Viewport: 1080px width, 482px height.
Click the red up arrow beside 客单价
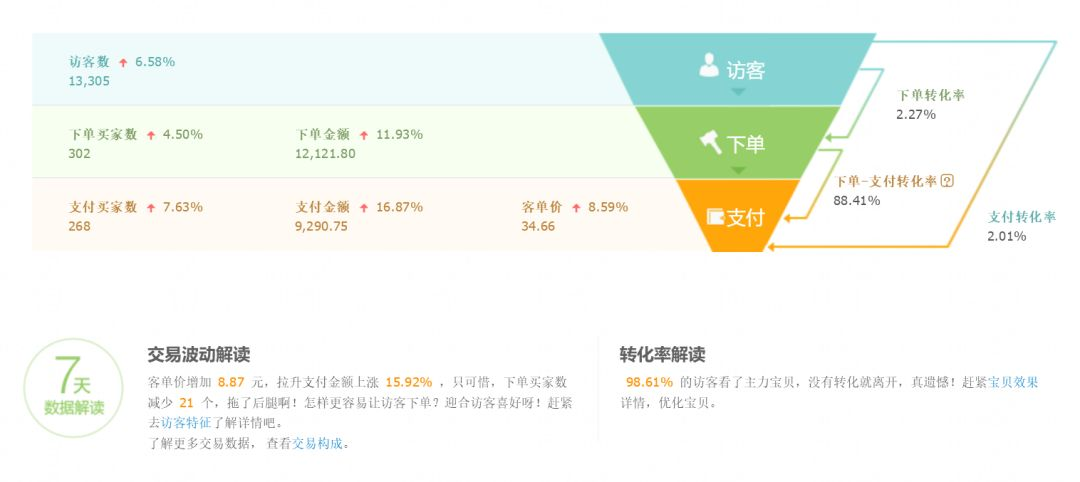576,208
